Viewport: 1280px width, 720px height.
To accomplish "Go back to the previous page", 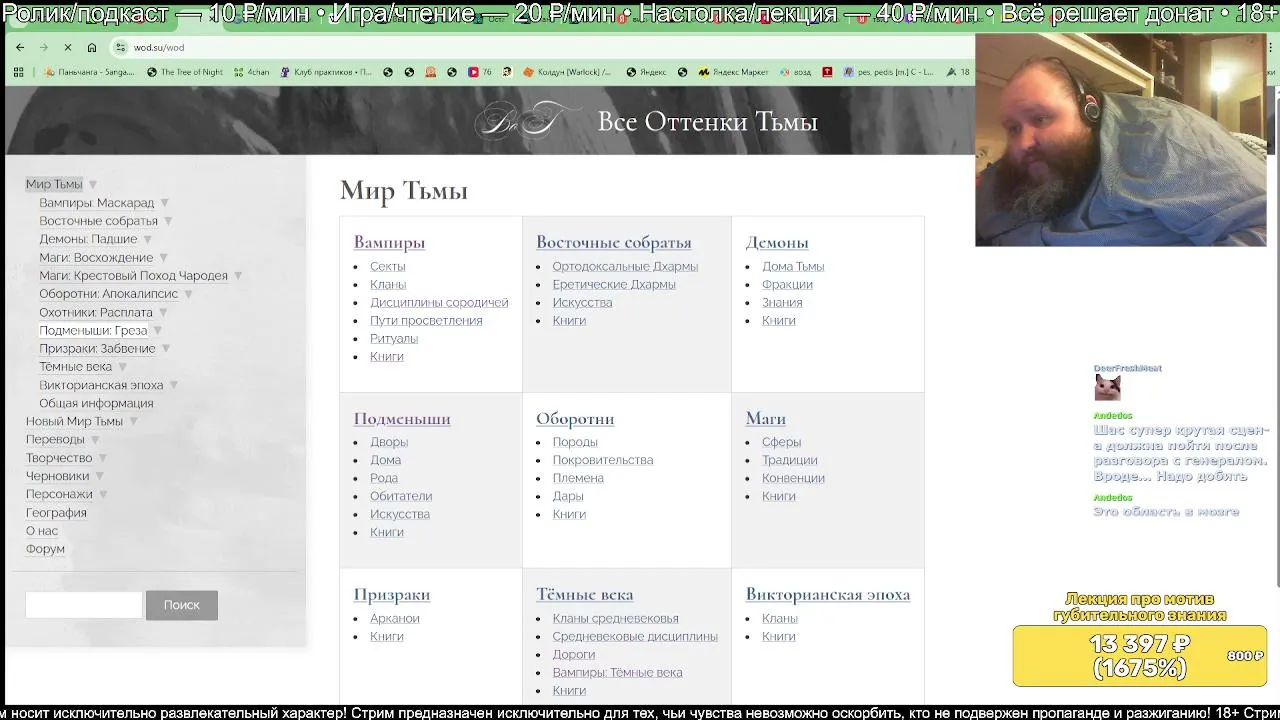I will click(x=20, y=47).
